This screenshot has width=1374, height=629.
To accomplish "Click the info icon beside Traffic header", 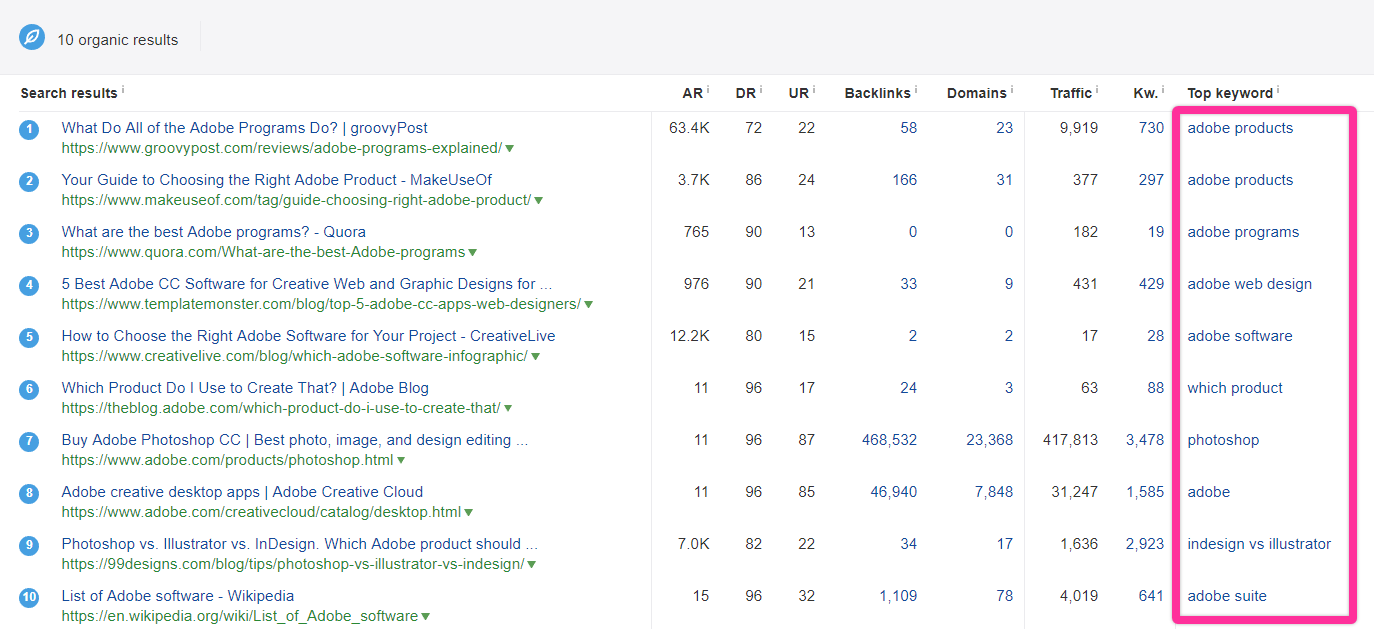I will 1097,90.
